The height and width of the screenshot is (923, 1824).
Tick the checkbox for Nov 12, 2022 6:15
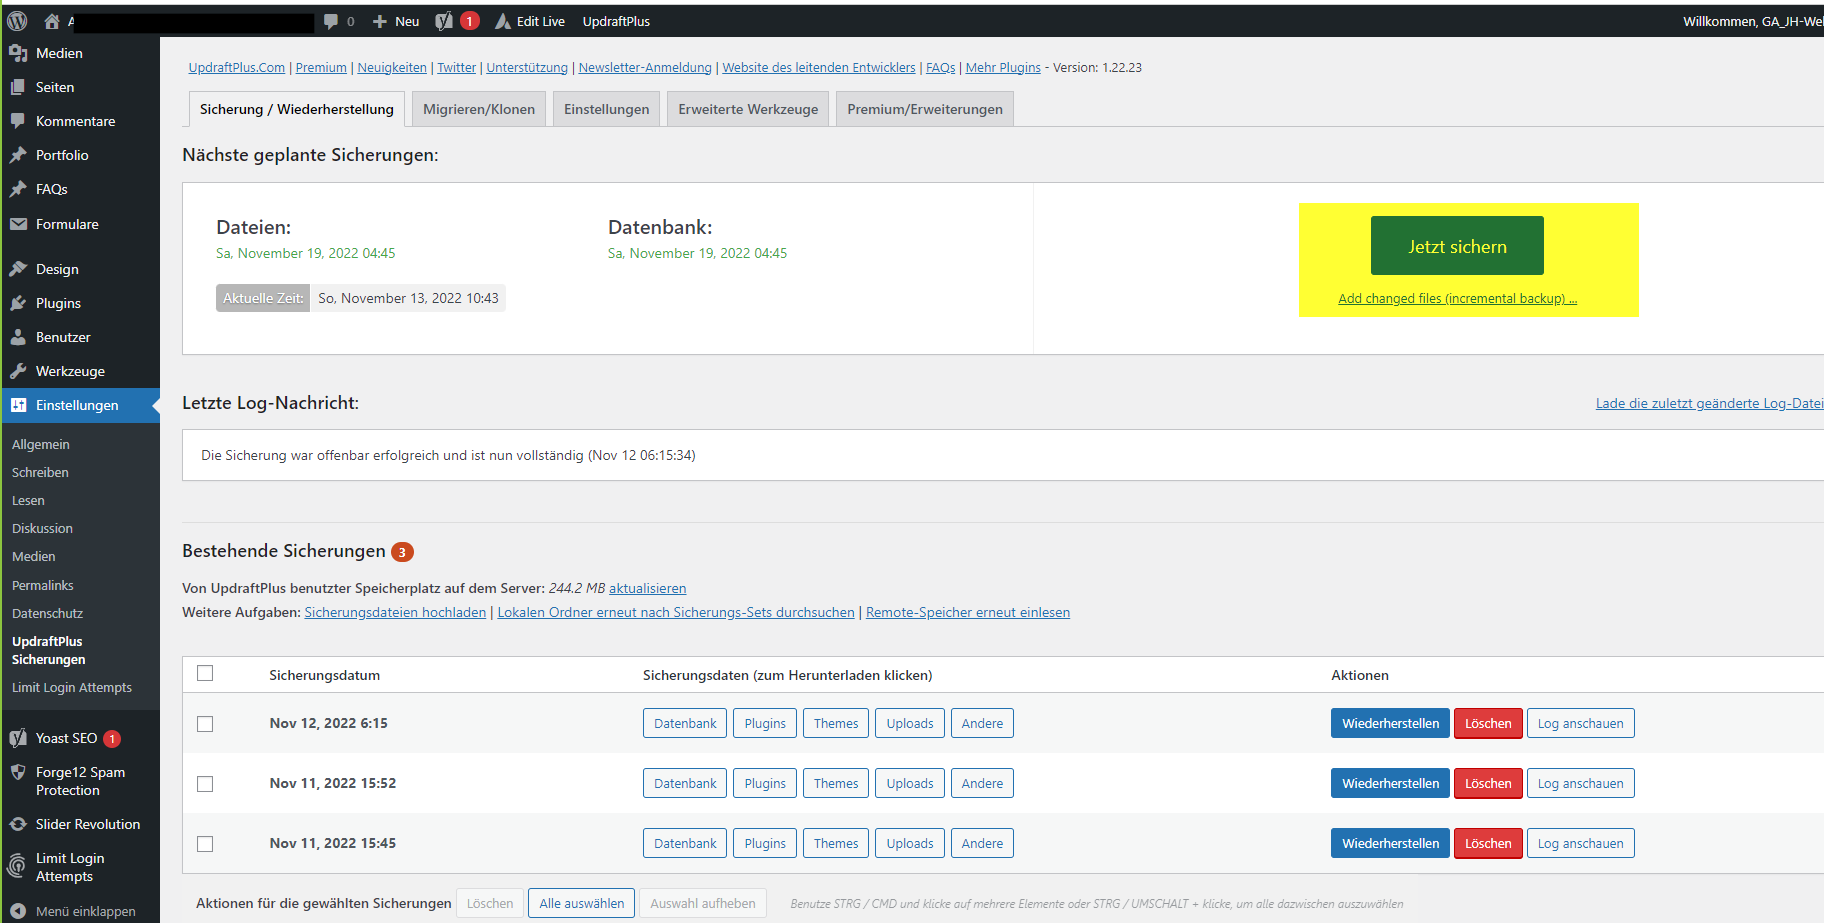coord(205,724)
